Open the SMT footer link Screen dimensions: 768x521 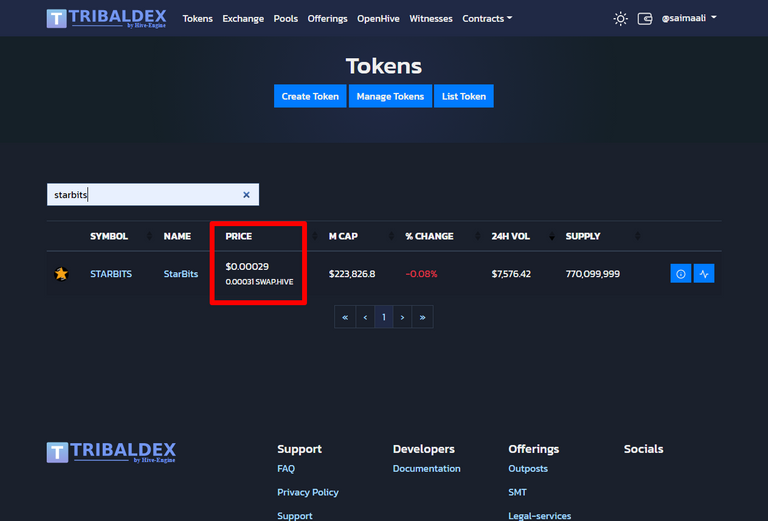(517, 492)
